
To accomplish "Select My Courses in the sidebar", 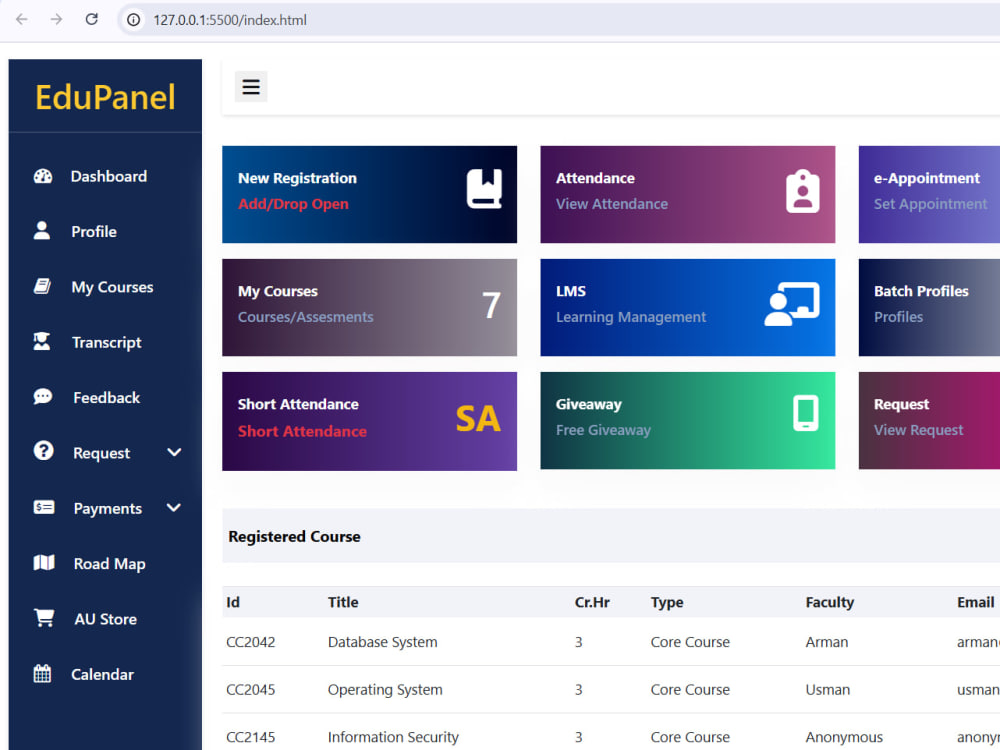I will click(112, 287).
